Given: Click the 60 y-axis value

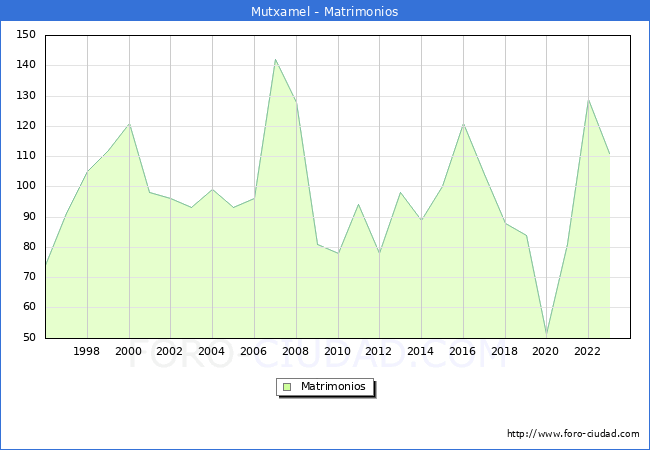Looking at the screenshot, I should [29, 307].
